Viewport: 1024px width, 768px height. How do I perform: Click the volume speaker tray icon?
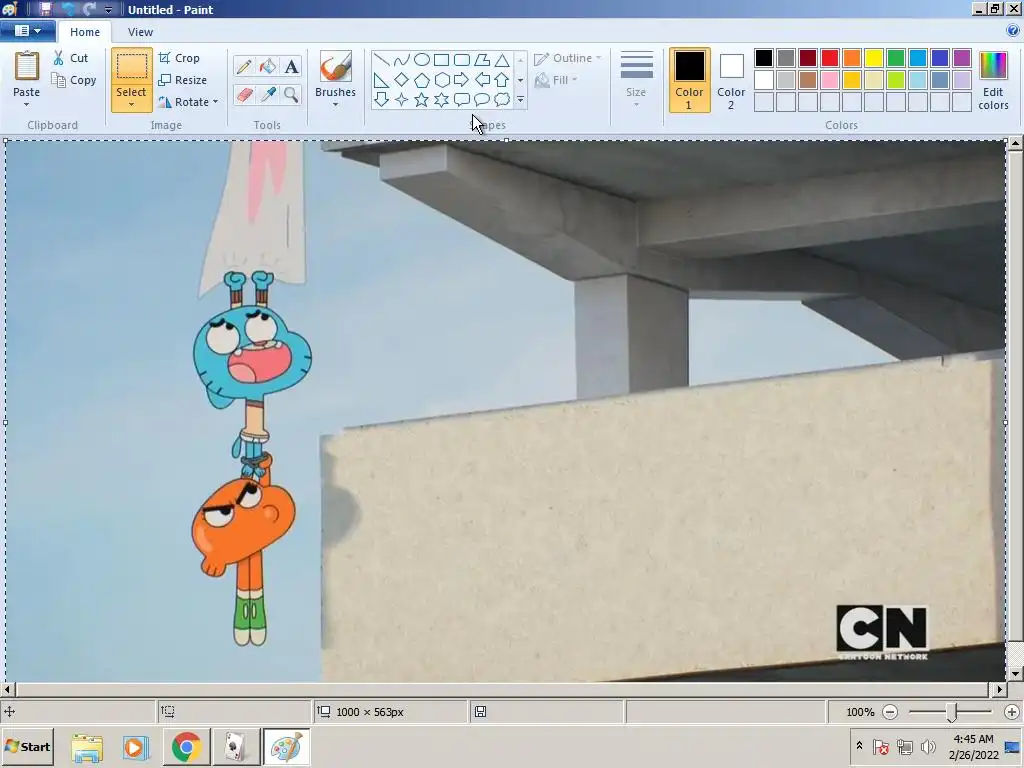(927, 746)
